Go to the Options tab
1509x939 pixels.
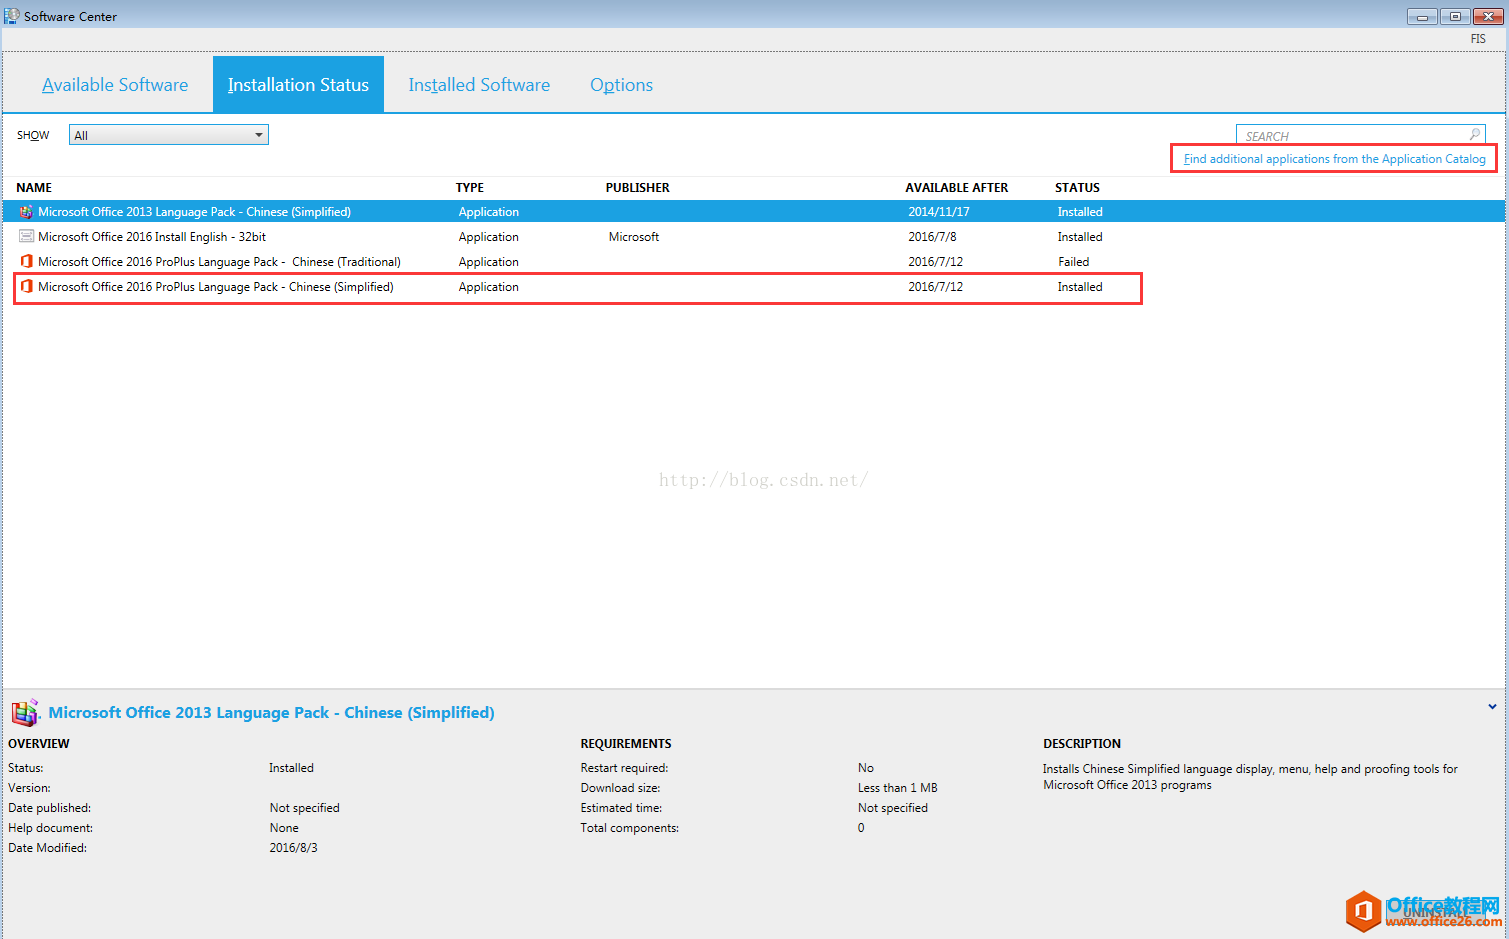[621, 85]
